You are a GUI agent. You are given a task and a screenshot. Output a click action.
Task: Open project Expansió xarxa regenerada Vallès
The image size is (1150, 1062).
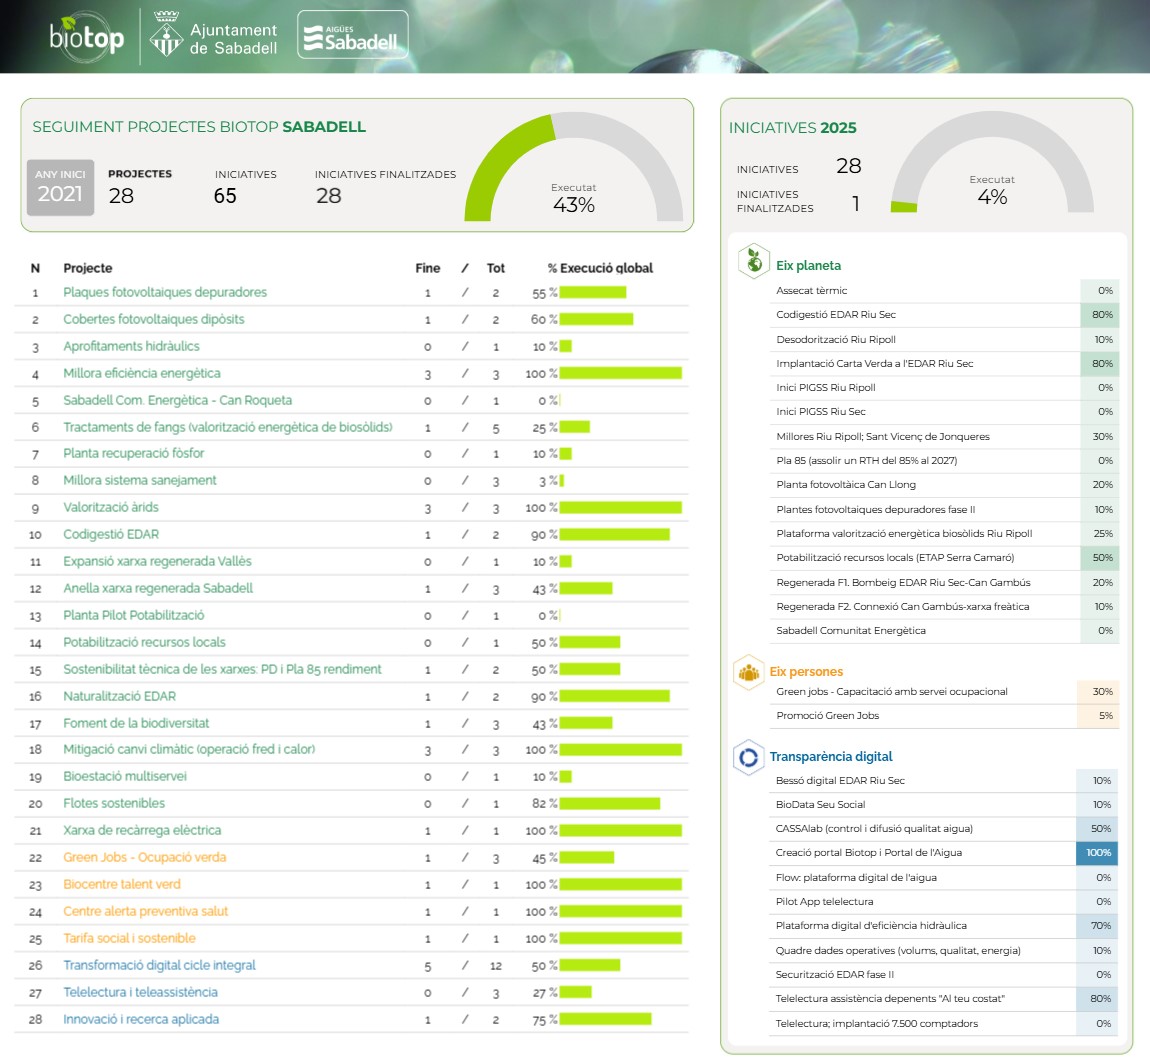coord(158,561)
